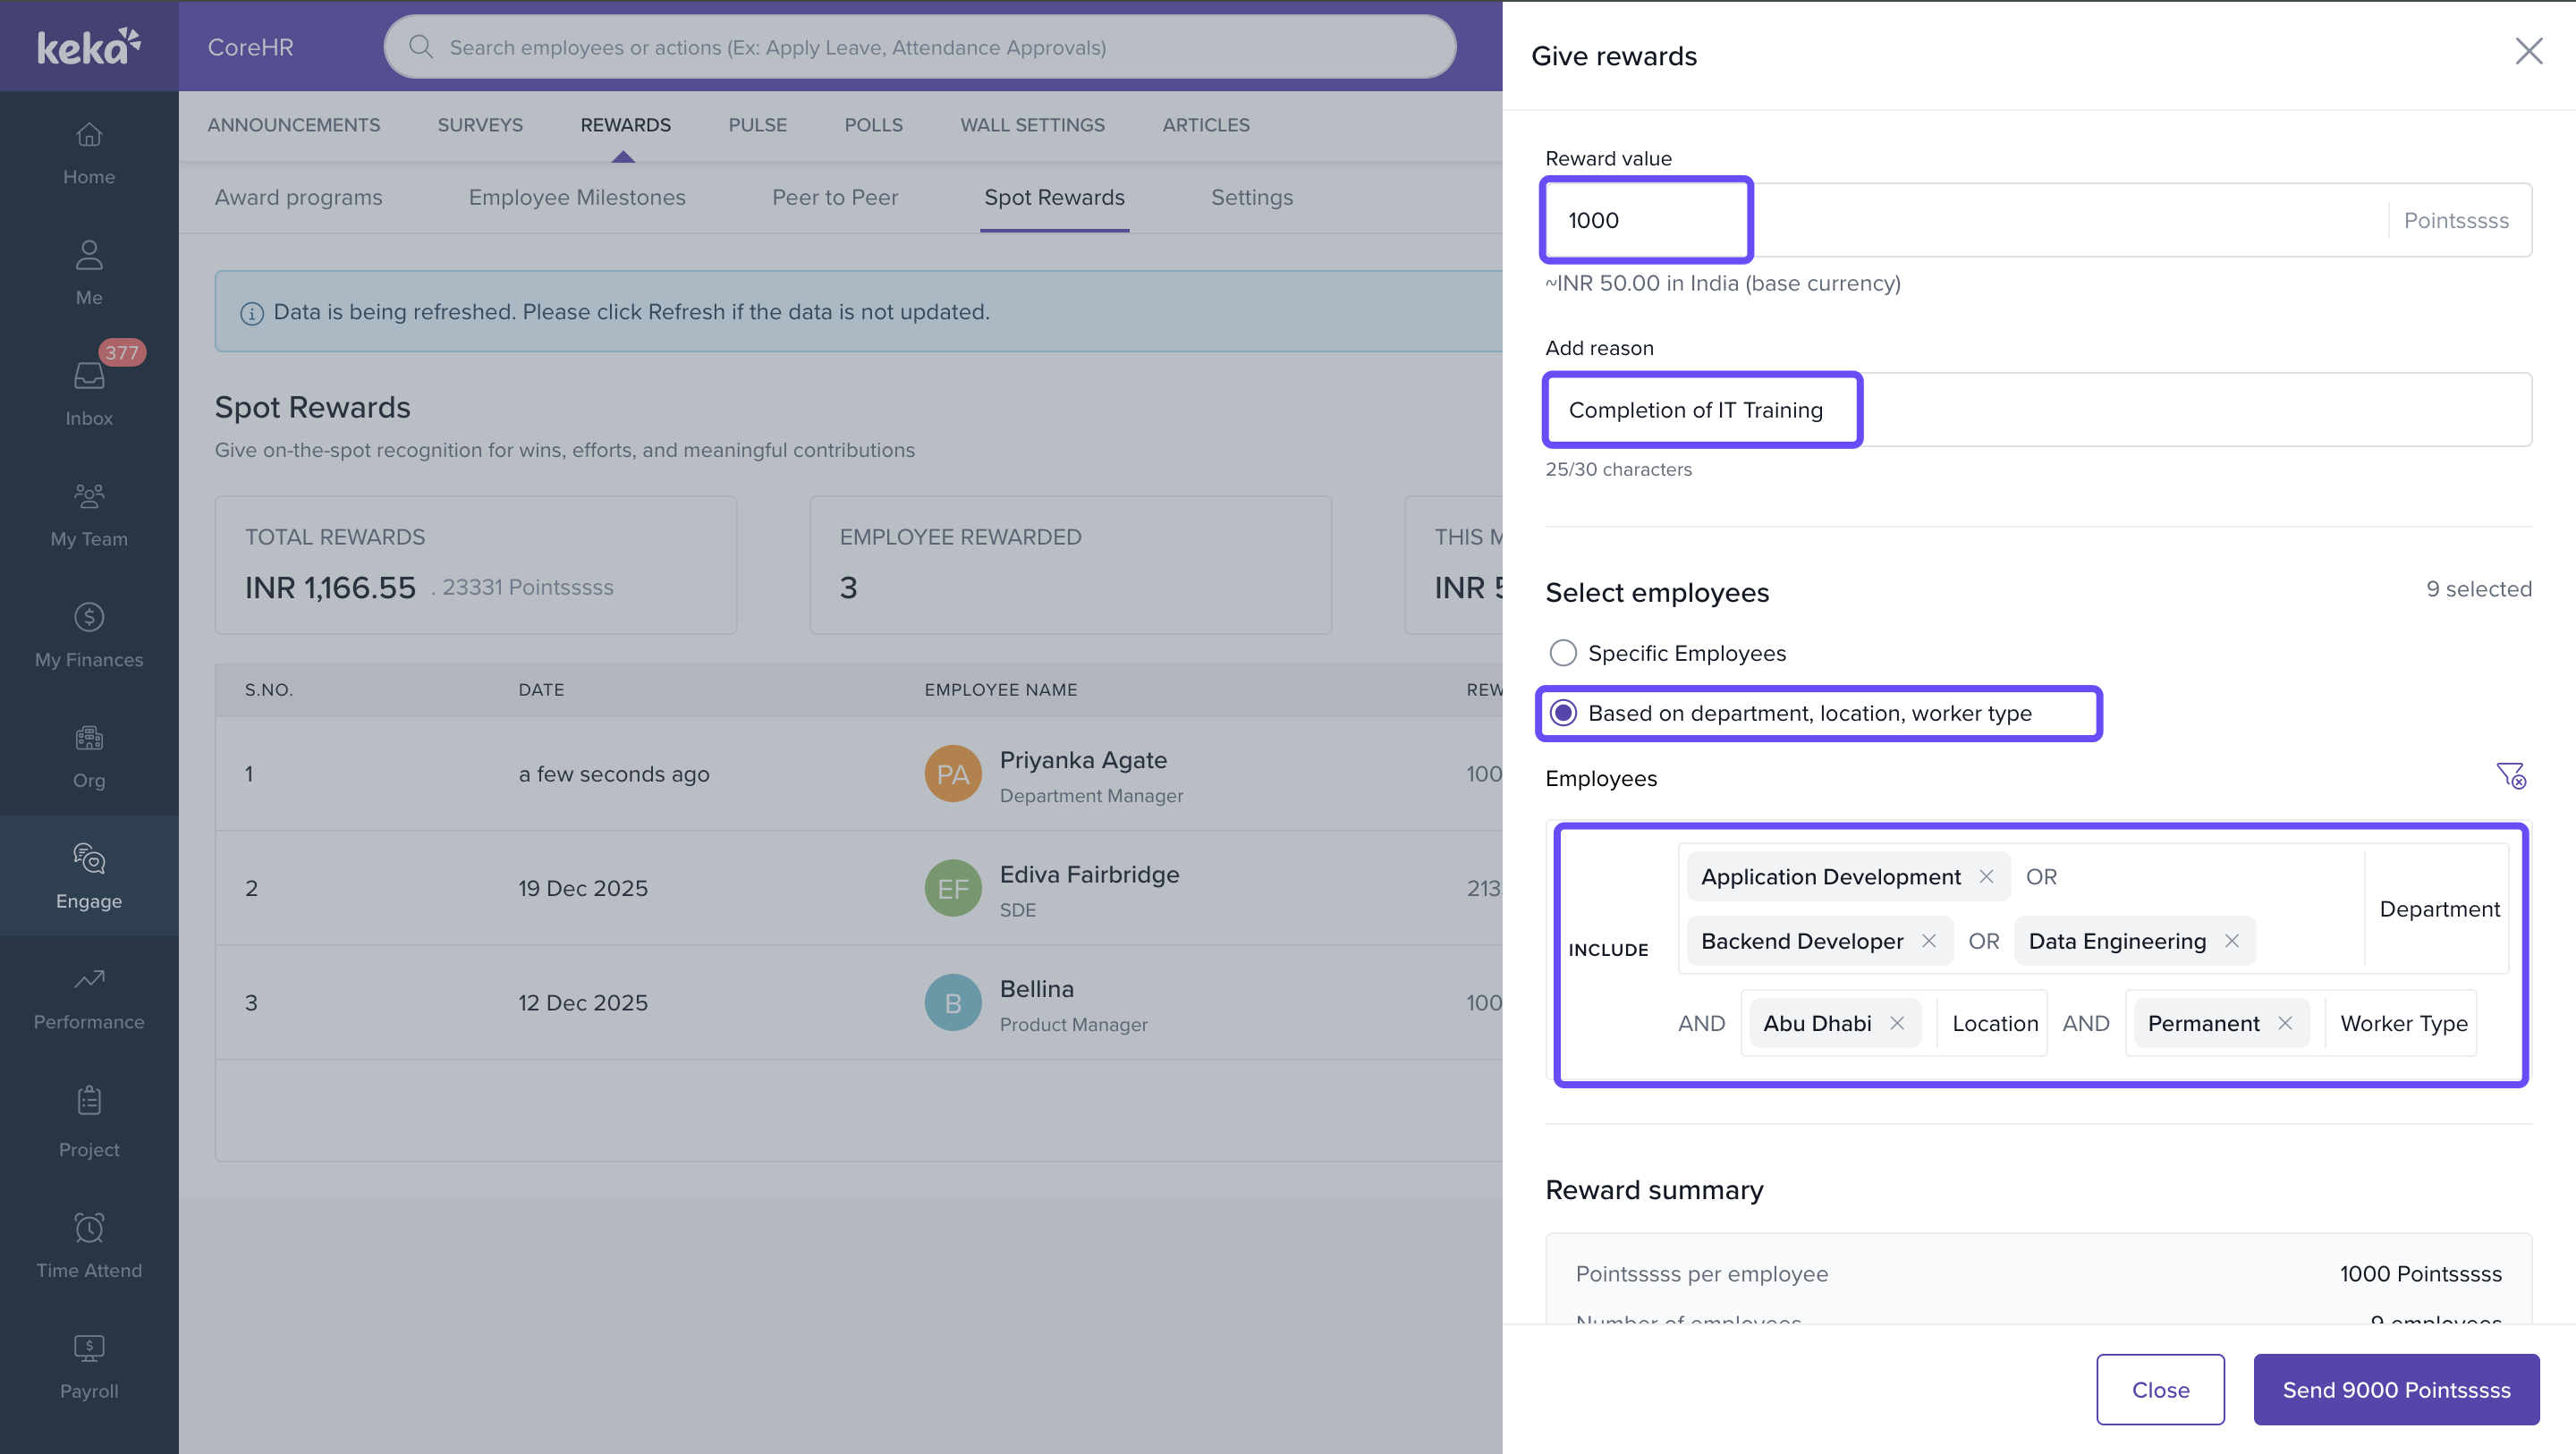Click the Close button in footer
The image size is (2576, 1454).
tap(2160, 1389)
